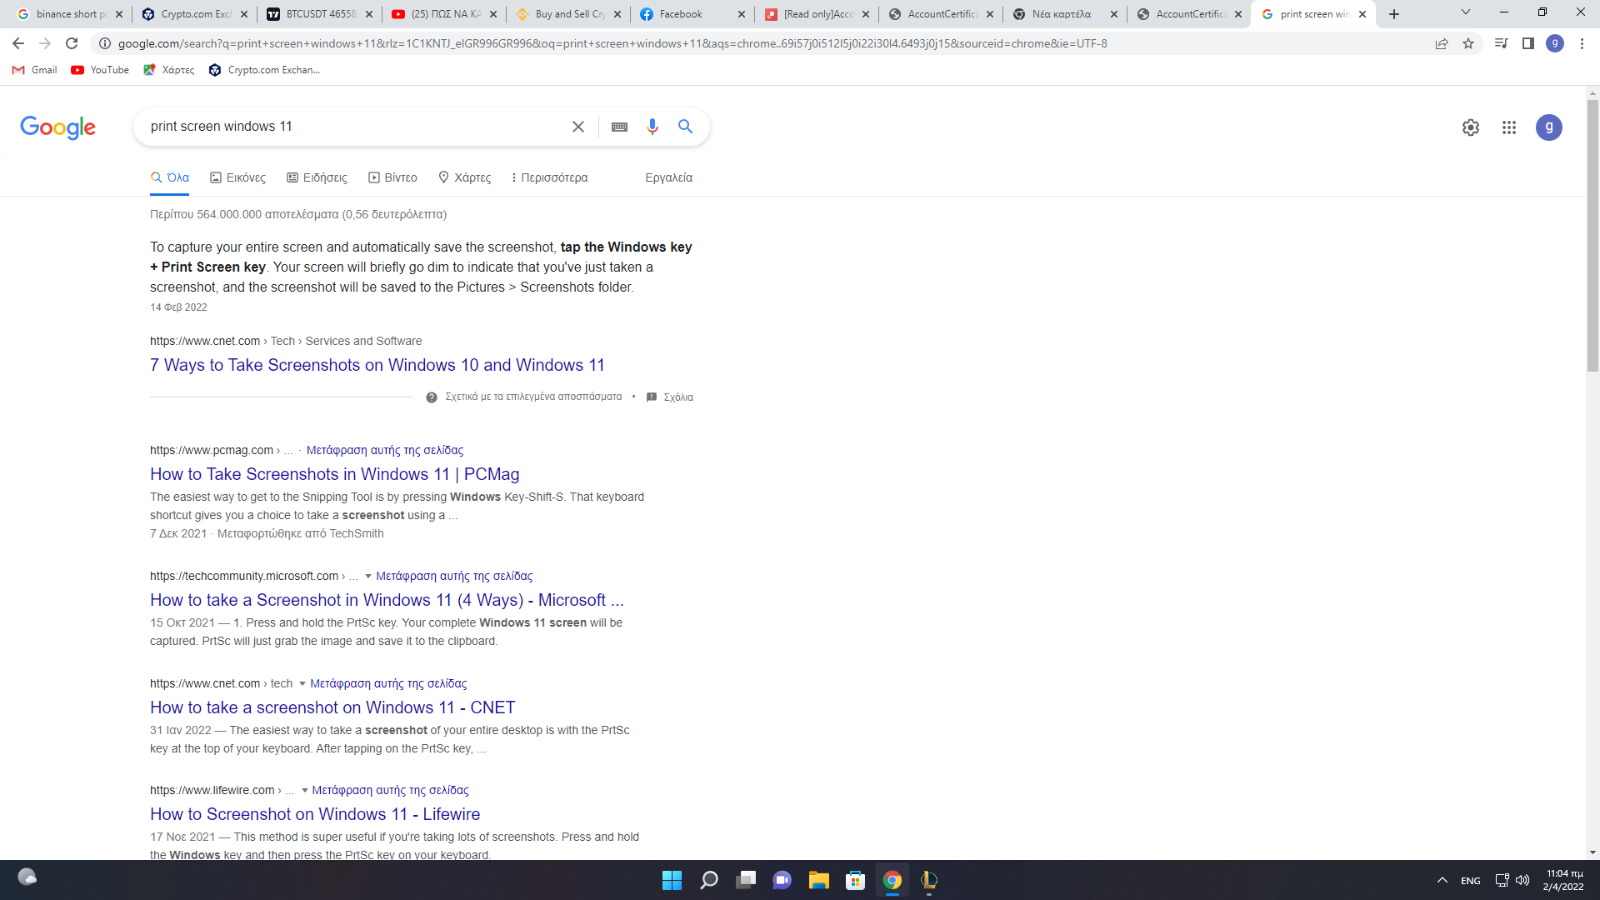1600x900 pixels.
Task: Open Crypto.com Exchange bookmark
Action: [264, 70]
